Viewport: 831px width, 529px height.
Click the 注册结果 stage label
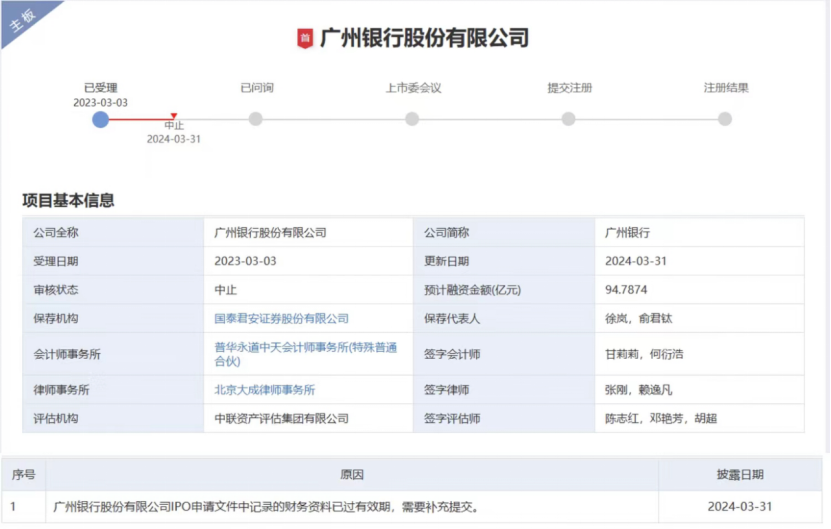point(726,87)
